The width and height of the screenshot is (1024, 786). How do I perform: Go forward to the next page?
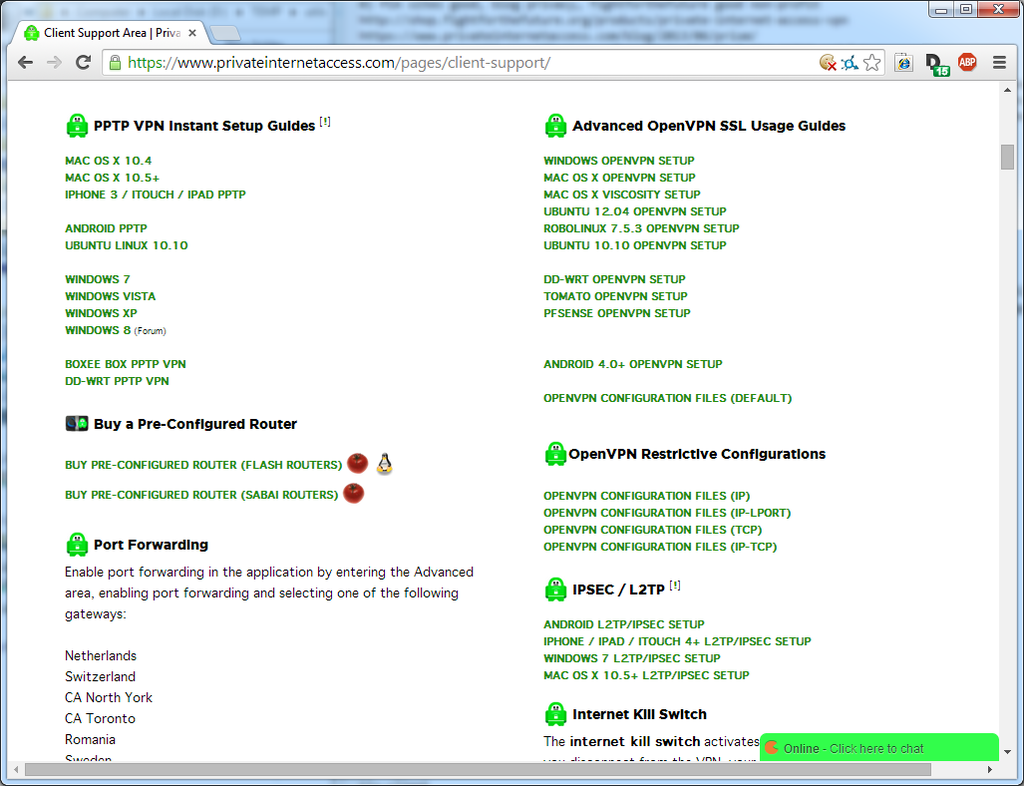(54, 63)
